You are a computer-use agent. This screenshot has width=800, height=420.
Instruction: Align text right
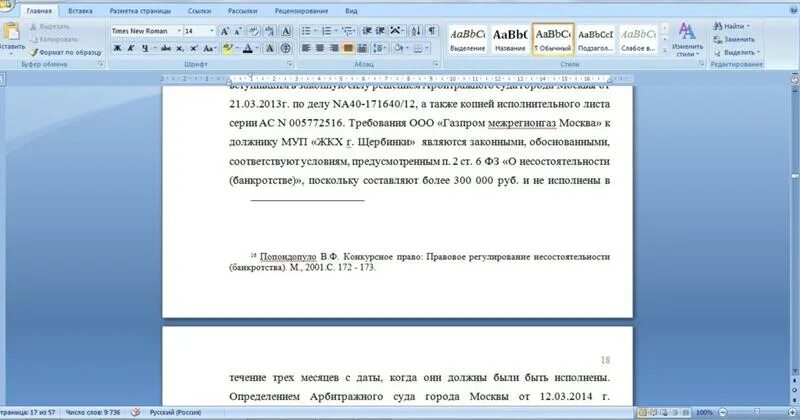coord(334,48)
